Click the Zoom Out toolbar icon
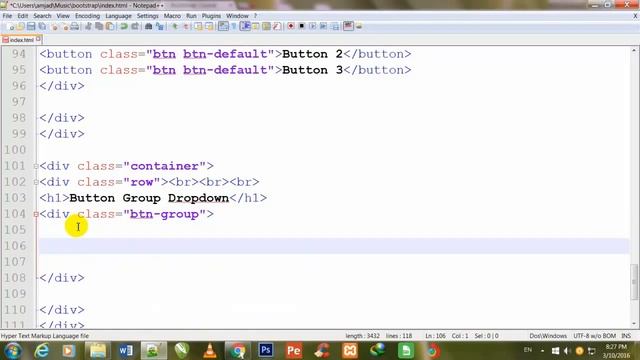Image resolution: width=640 pixels, height=360 pixels. pos(186,27)
